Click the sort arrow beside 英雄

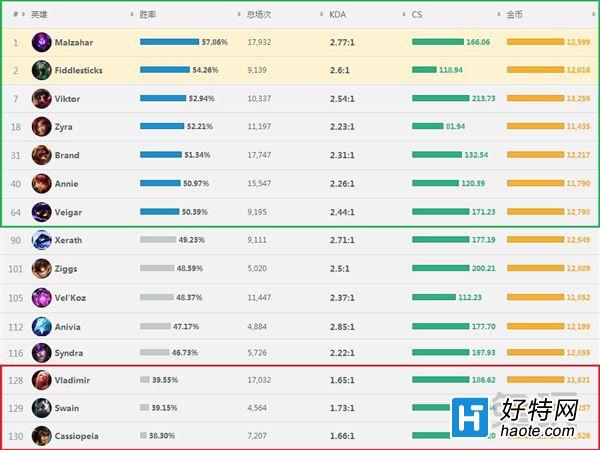coord(132,15)
